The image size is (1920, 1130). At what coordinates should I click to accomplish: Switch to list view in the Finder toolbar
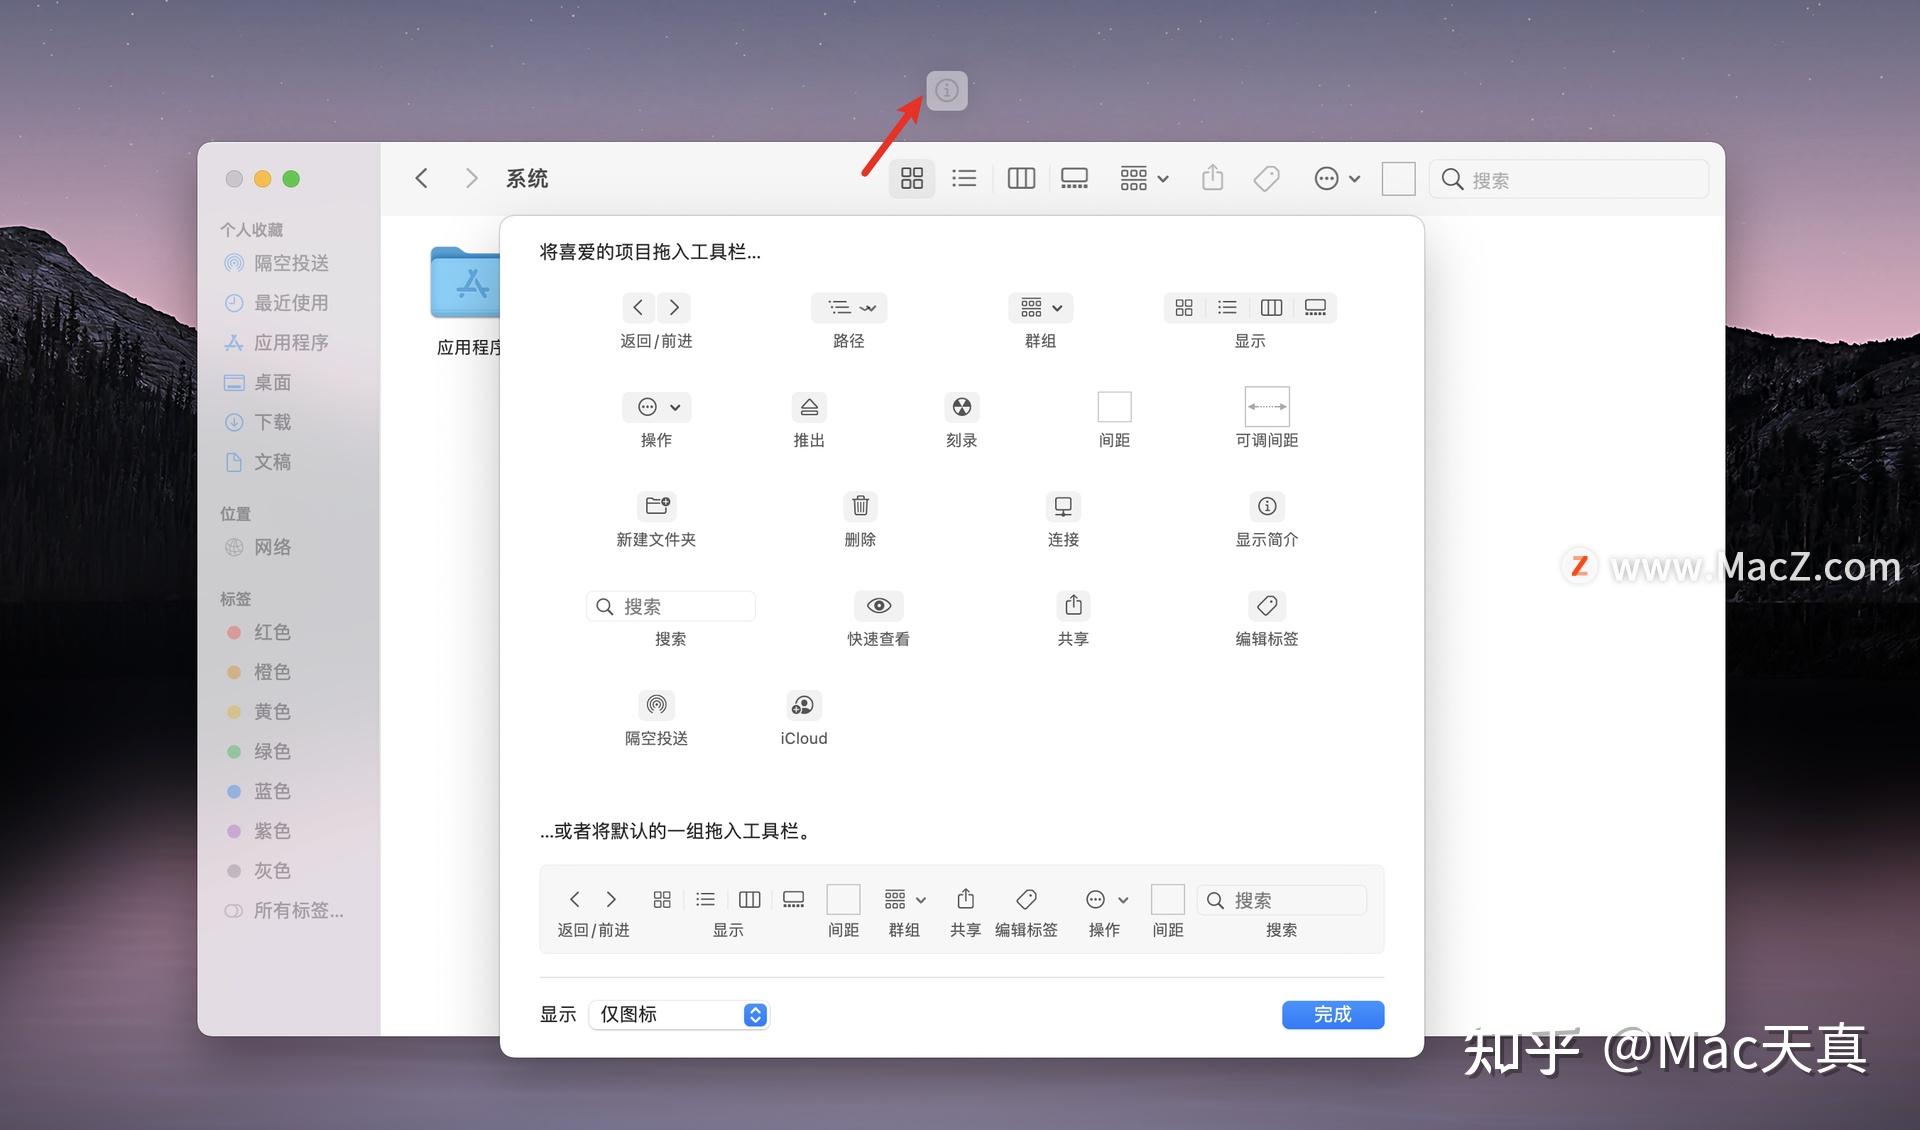(x=963, y=178)
